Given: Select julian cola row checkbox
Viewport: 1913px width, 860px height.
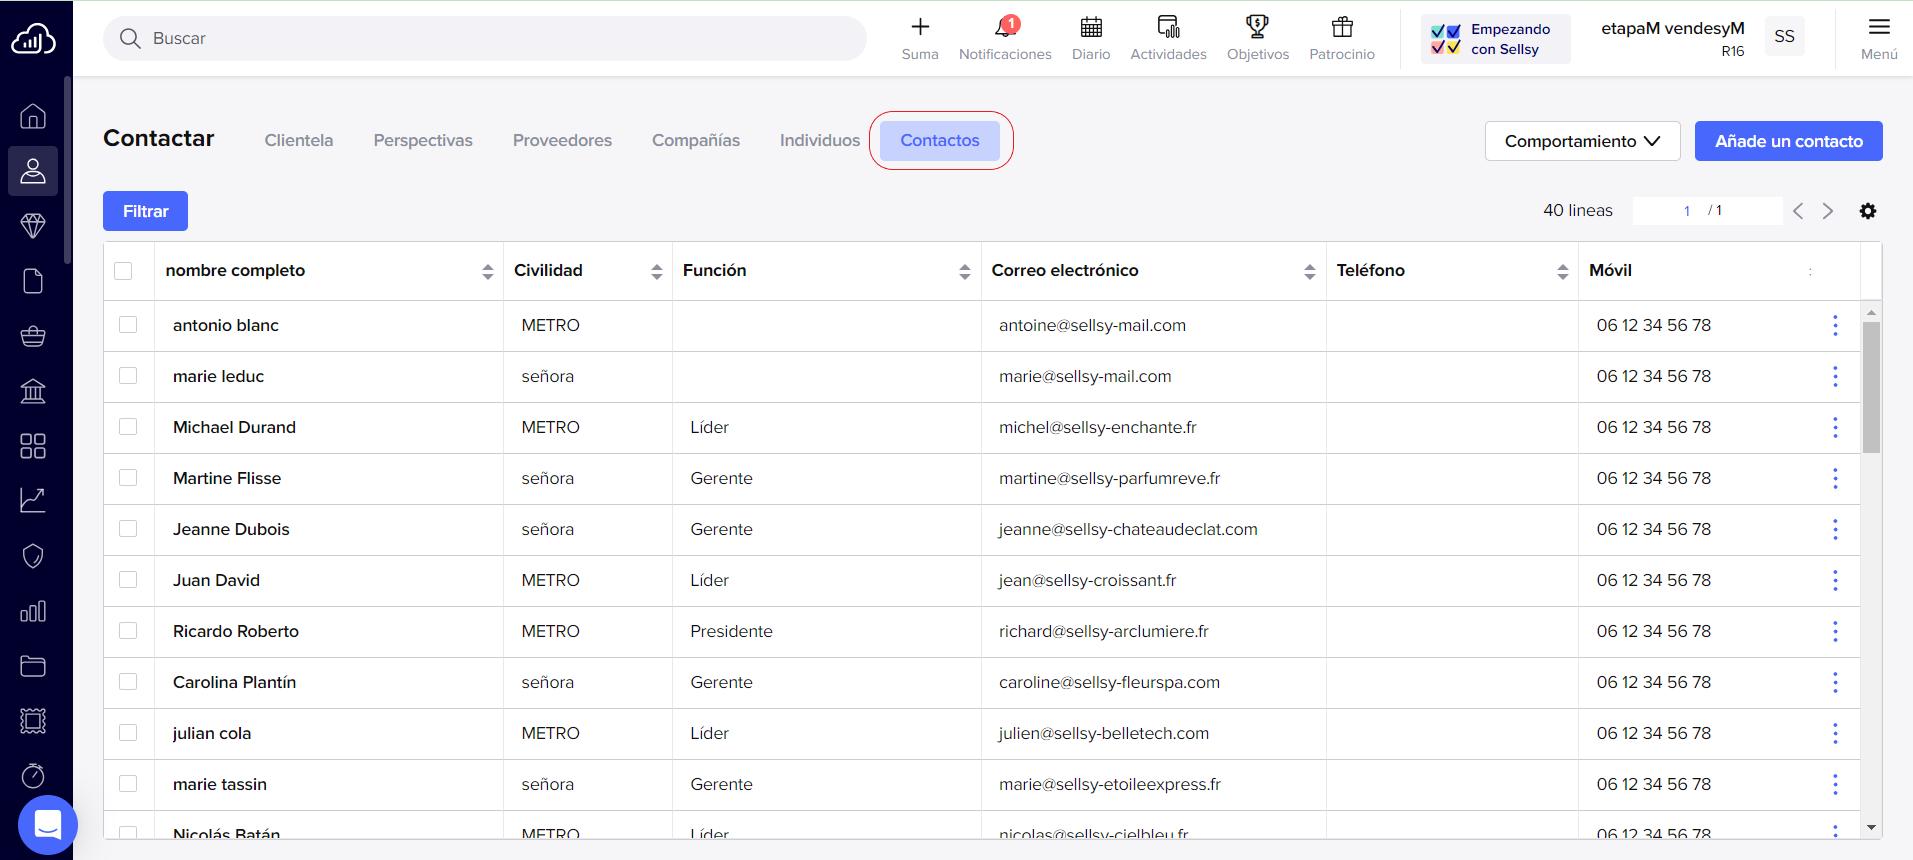Looking at the screenshot, I should coord(128,733).
